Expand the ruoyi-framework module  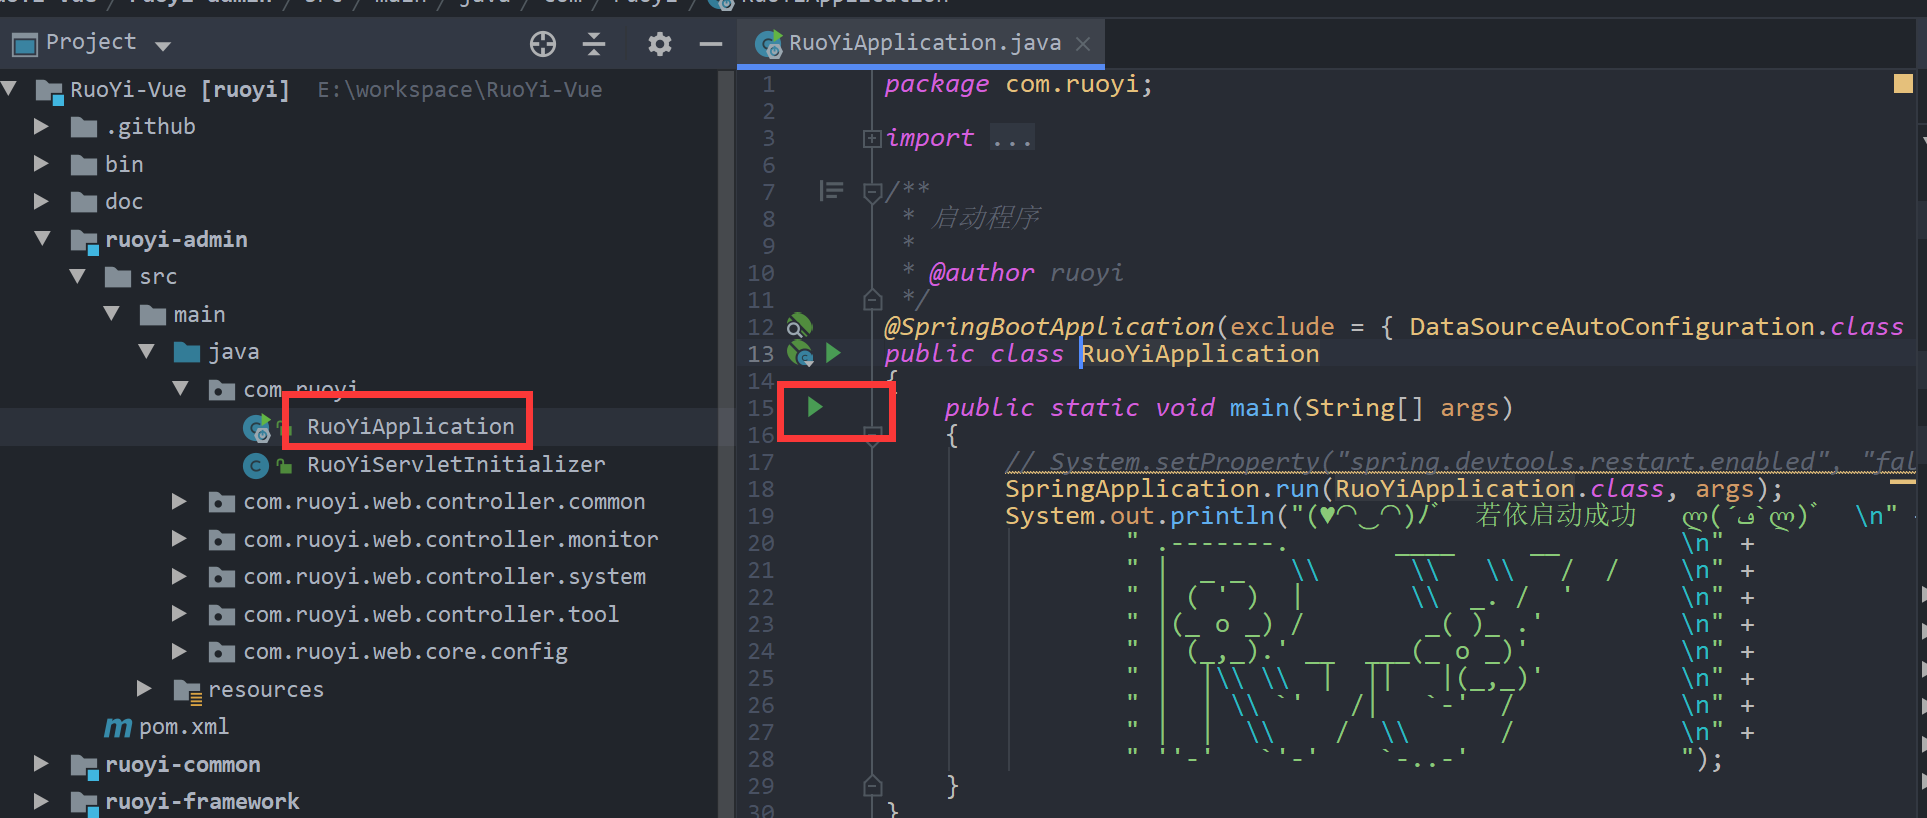coord(41,801)
